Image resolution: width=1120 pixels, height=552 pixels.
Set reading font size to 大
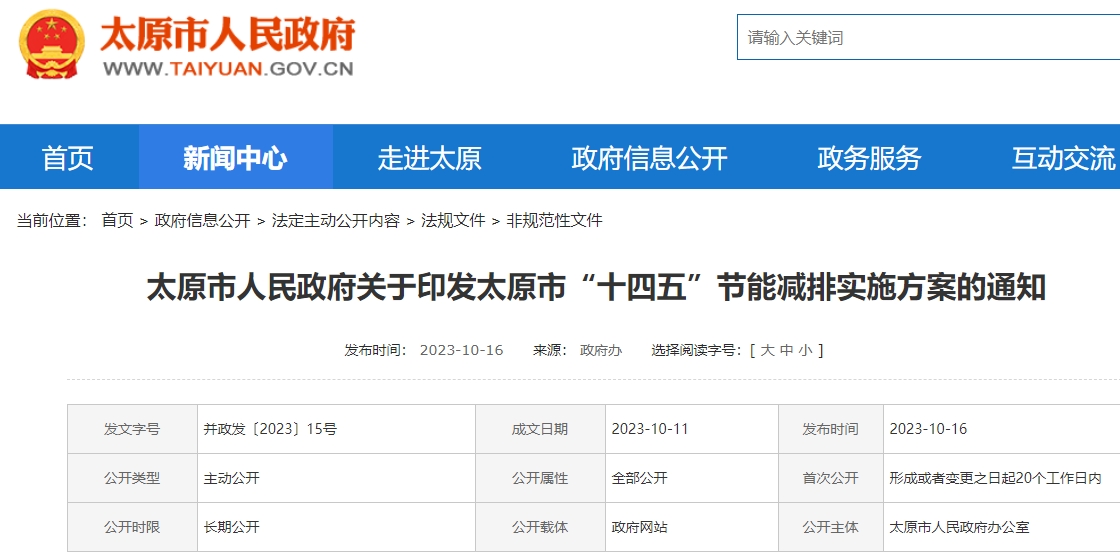click(767, 350)
